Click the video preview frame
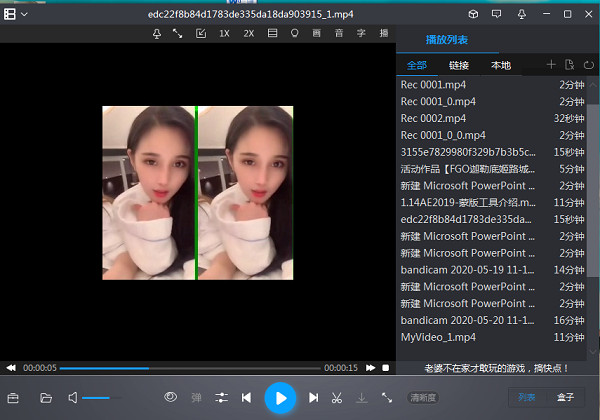Image resolution: width=600 pixels, height=420 pixels. 198,193
